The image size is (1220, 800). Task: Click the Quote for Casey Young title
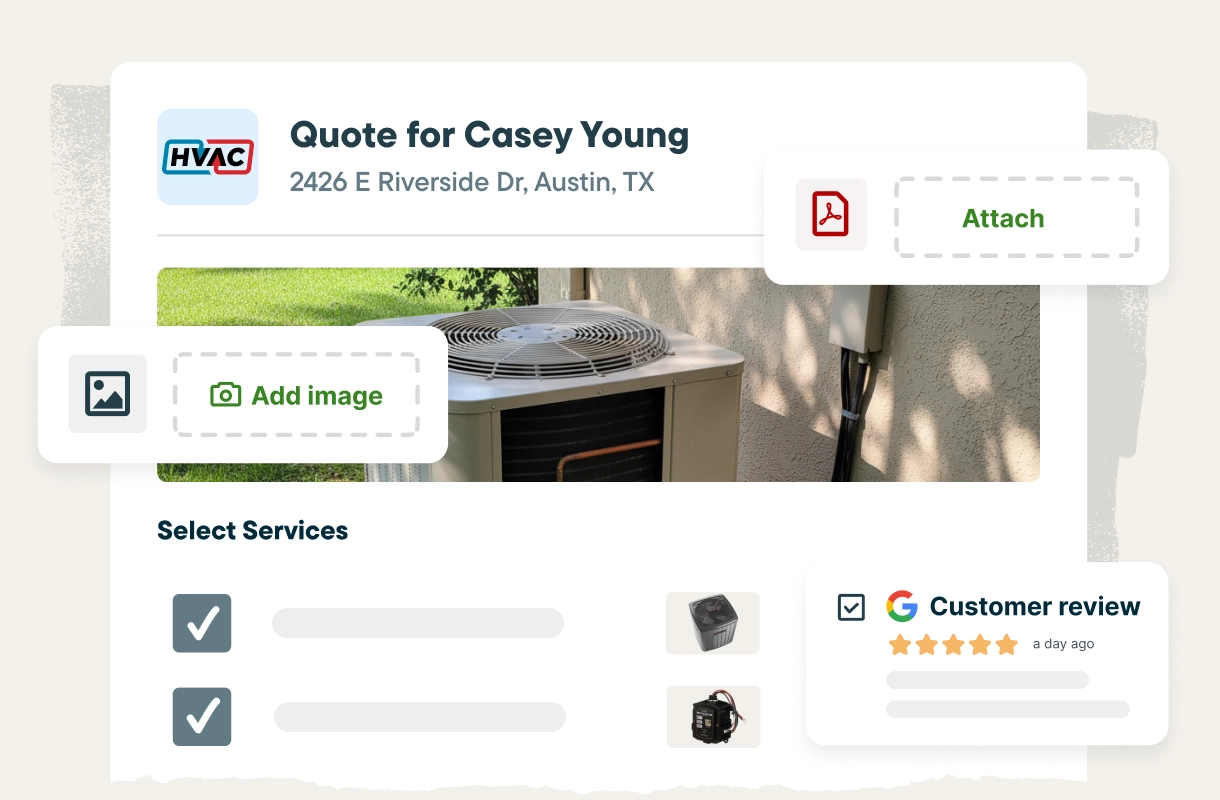pos(489,135)
